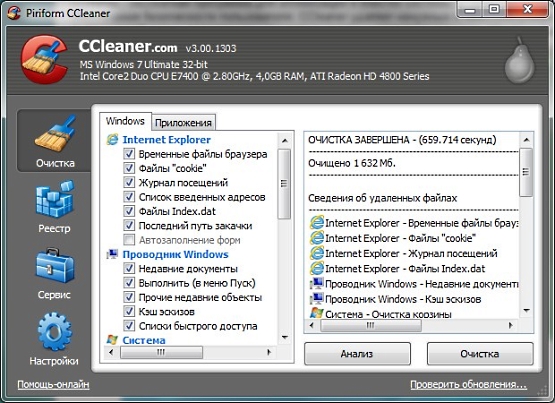
Task: Click computer icon beside Недавние документы result
Action: 317,284
